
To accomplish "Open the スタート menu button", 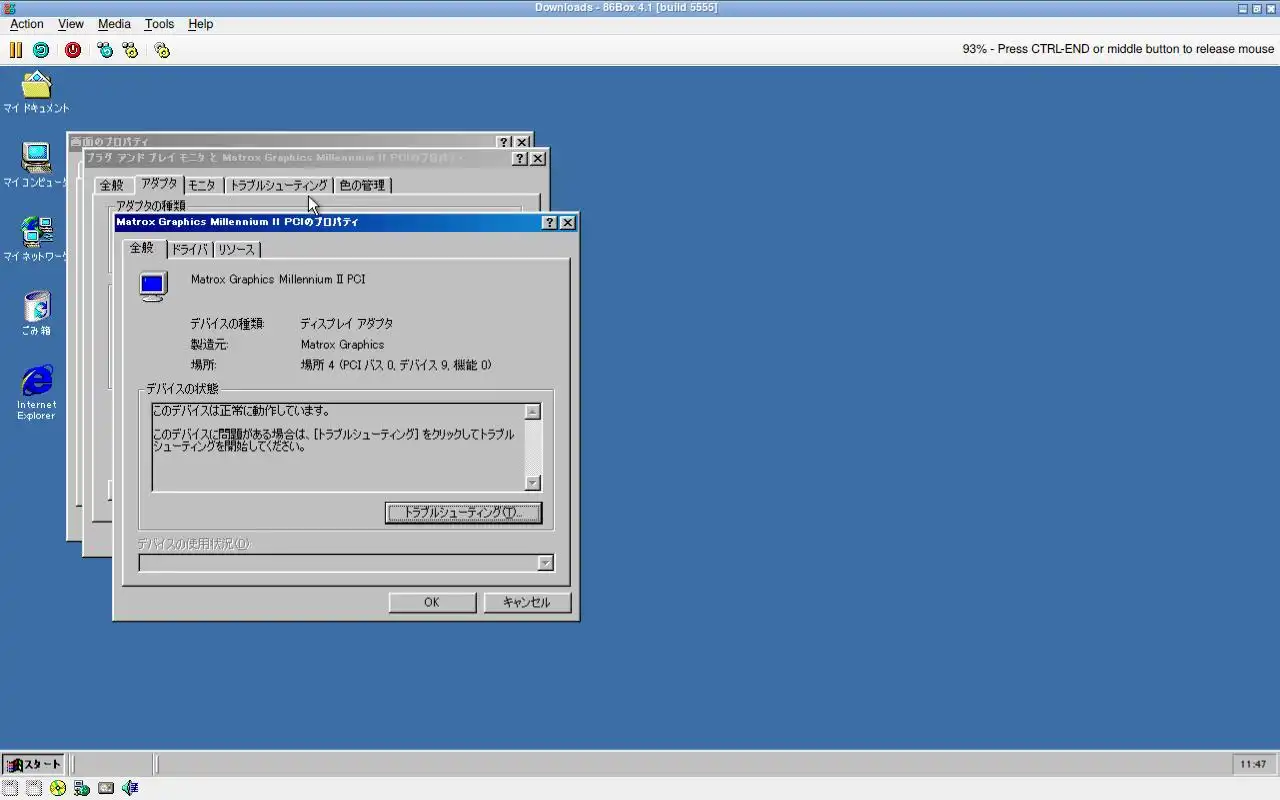I will [x=33, y=764].
